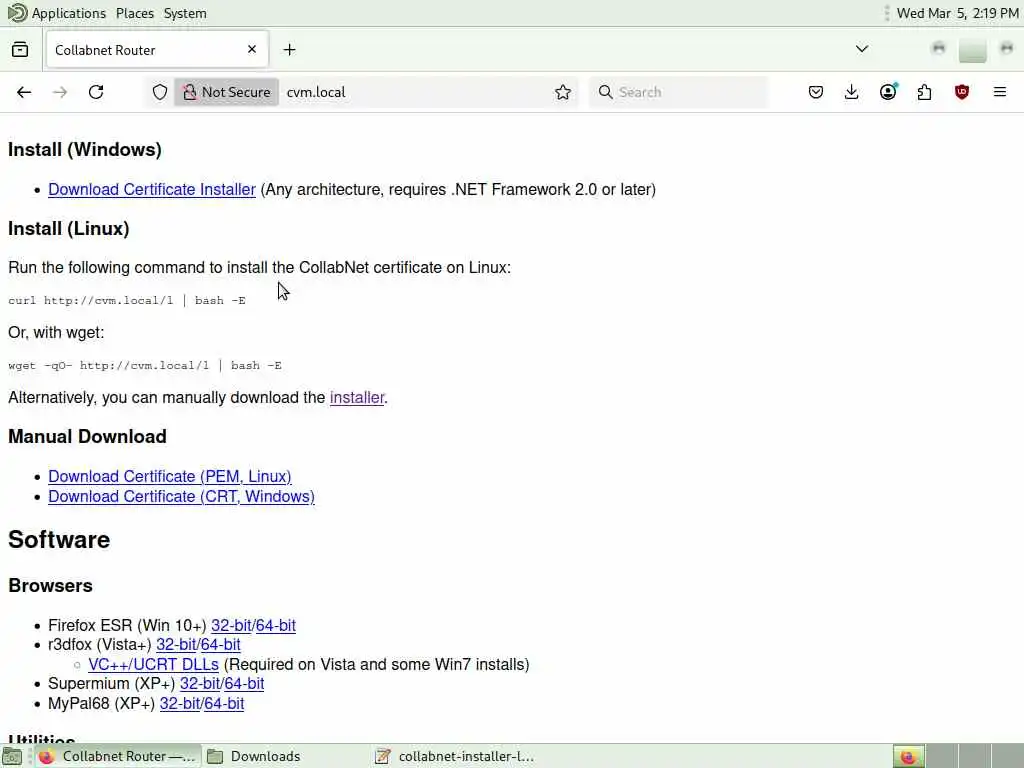This screenshot has height=768, width=1024.
Task: Download Certificate (PEM, Linux)
Action: coord(170,477)
